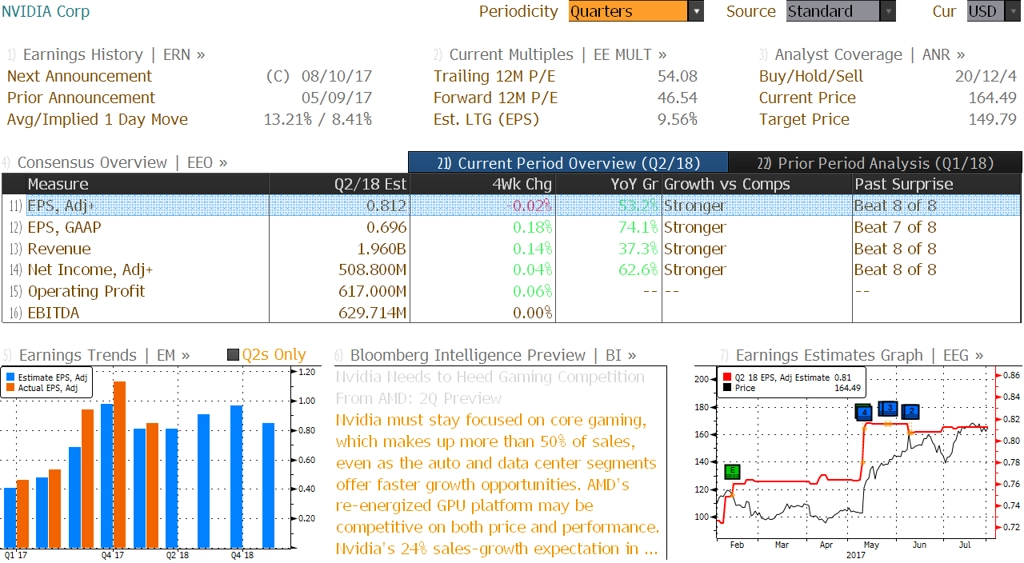Click the Revenue estimate 1.960B

point(381,249)
